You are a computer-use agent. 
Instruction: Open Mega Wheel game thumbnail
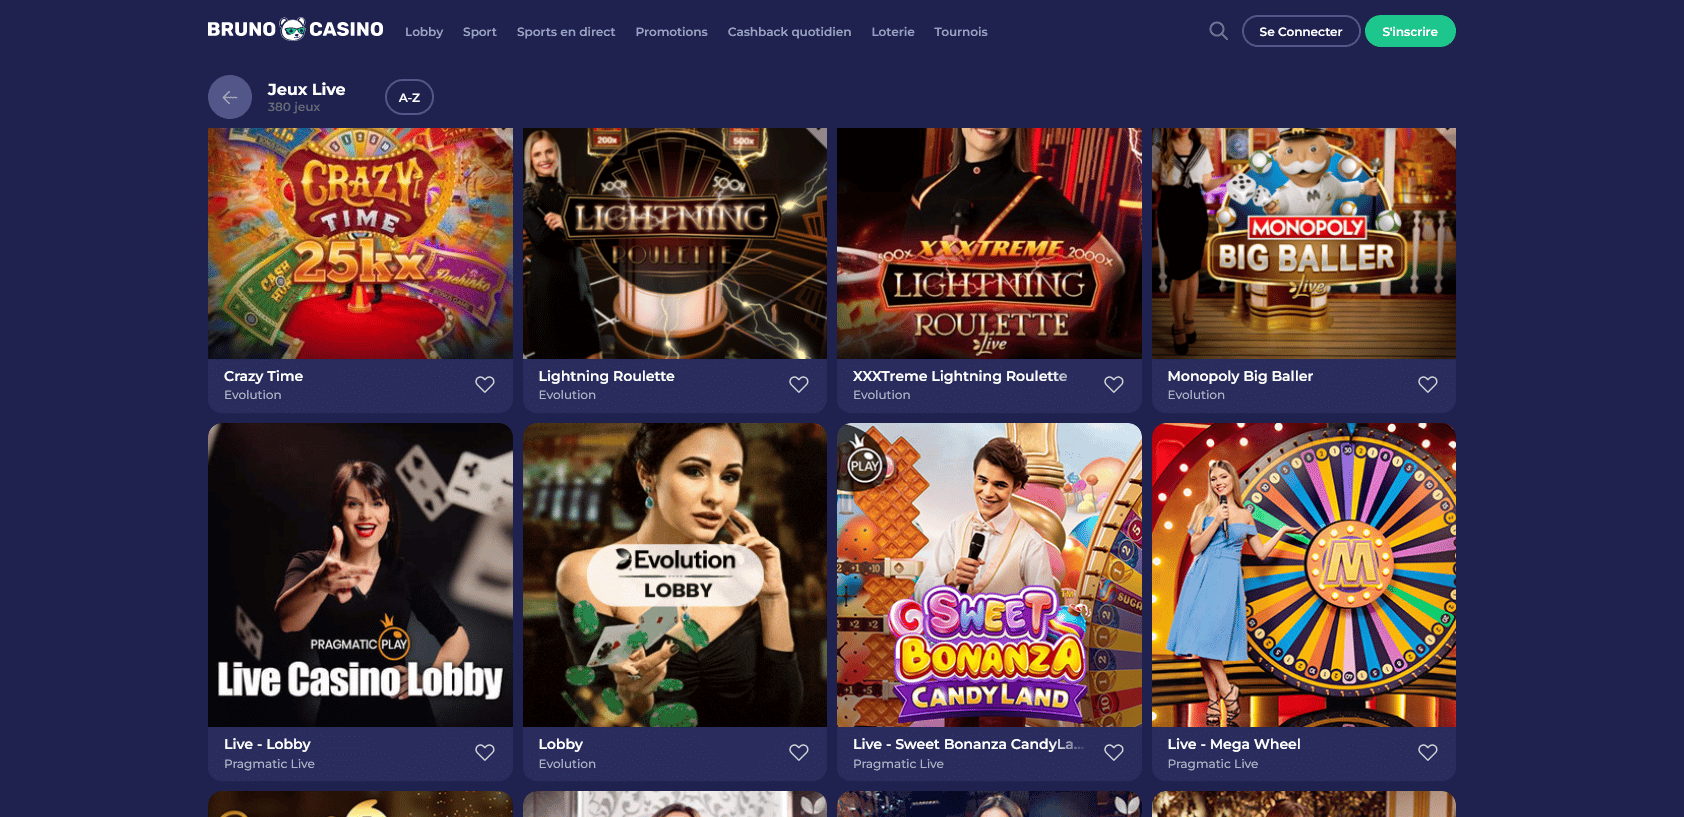[x=1304, y=575]
